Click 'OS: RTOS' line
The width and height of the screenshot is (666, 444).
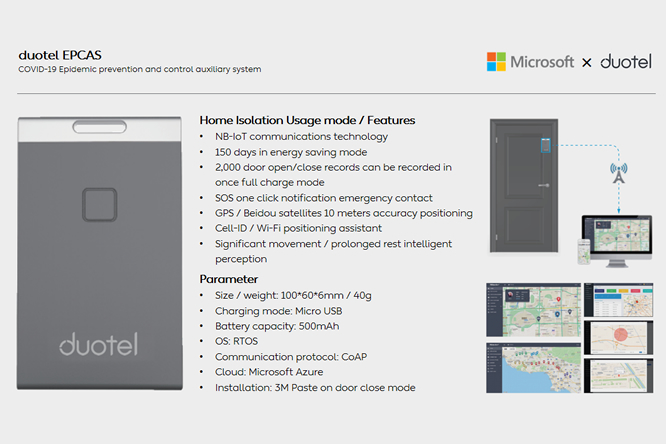(x=236, y=341)
